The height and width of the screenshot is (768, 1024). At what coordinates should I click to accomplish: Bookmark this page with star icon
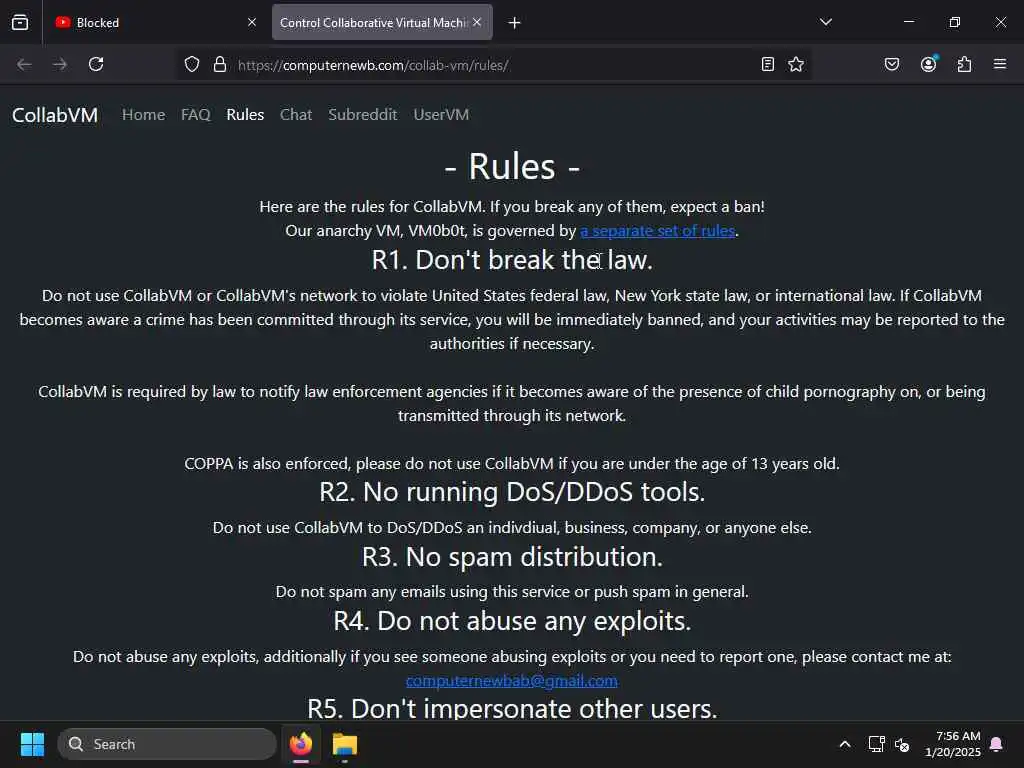[x=795, y=64]
